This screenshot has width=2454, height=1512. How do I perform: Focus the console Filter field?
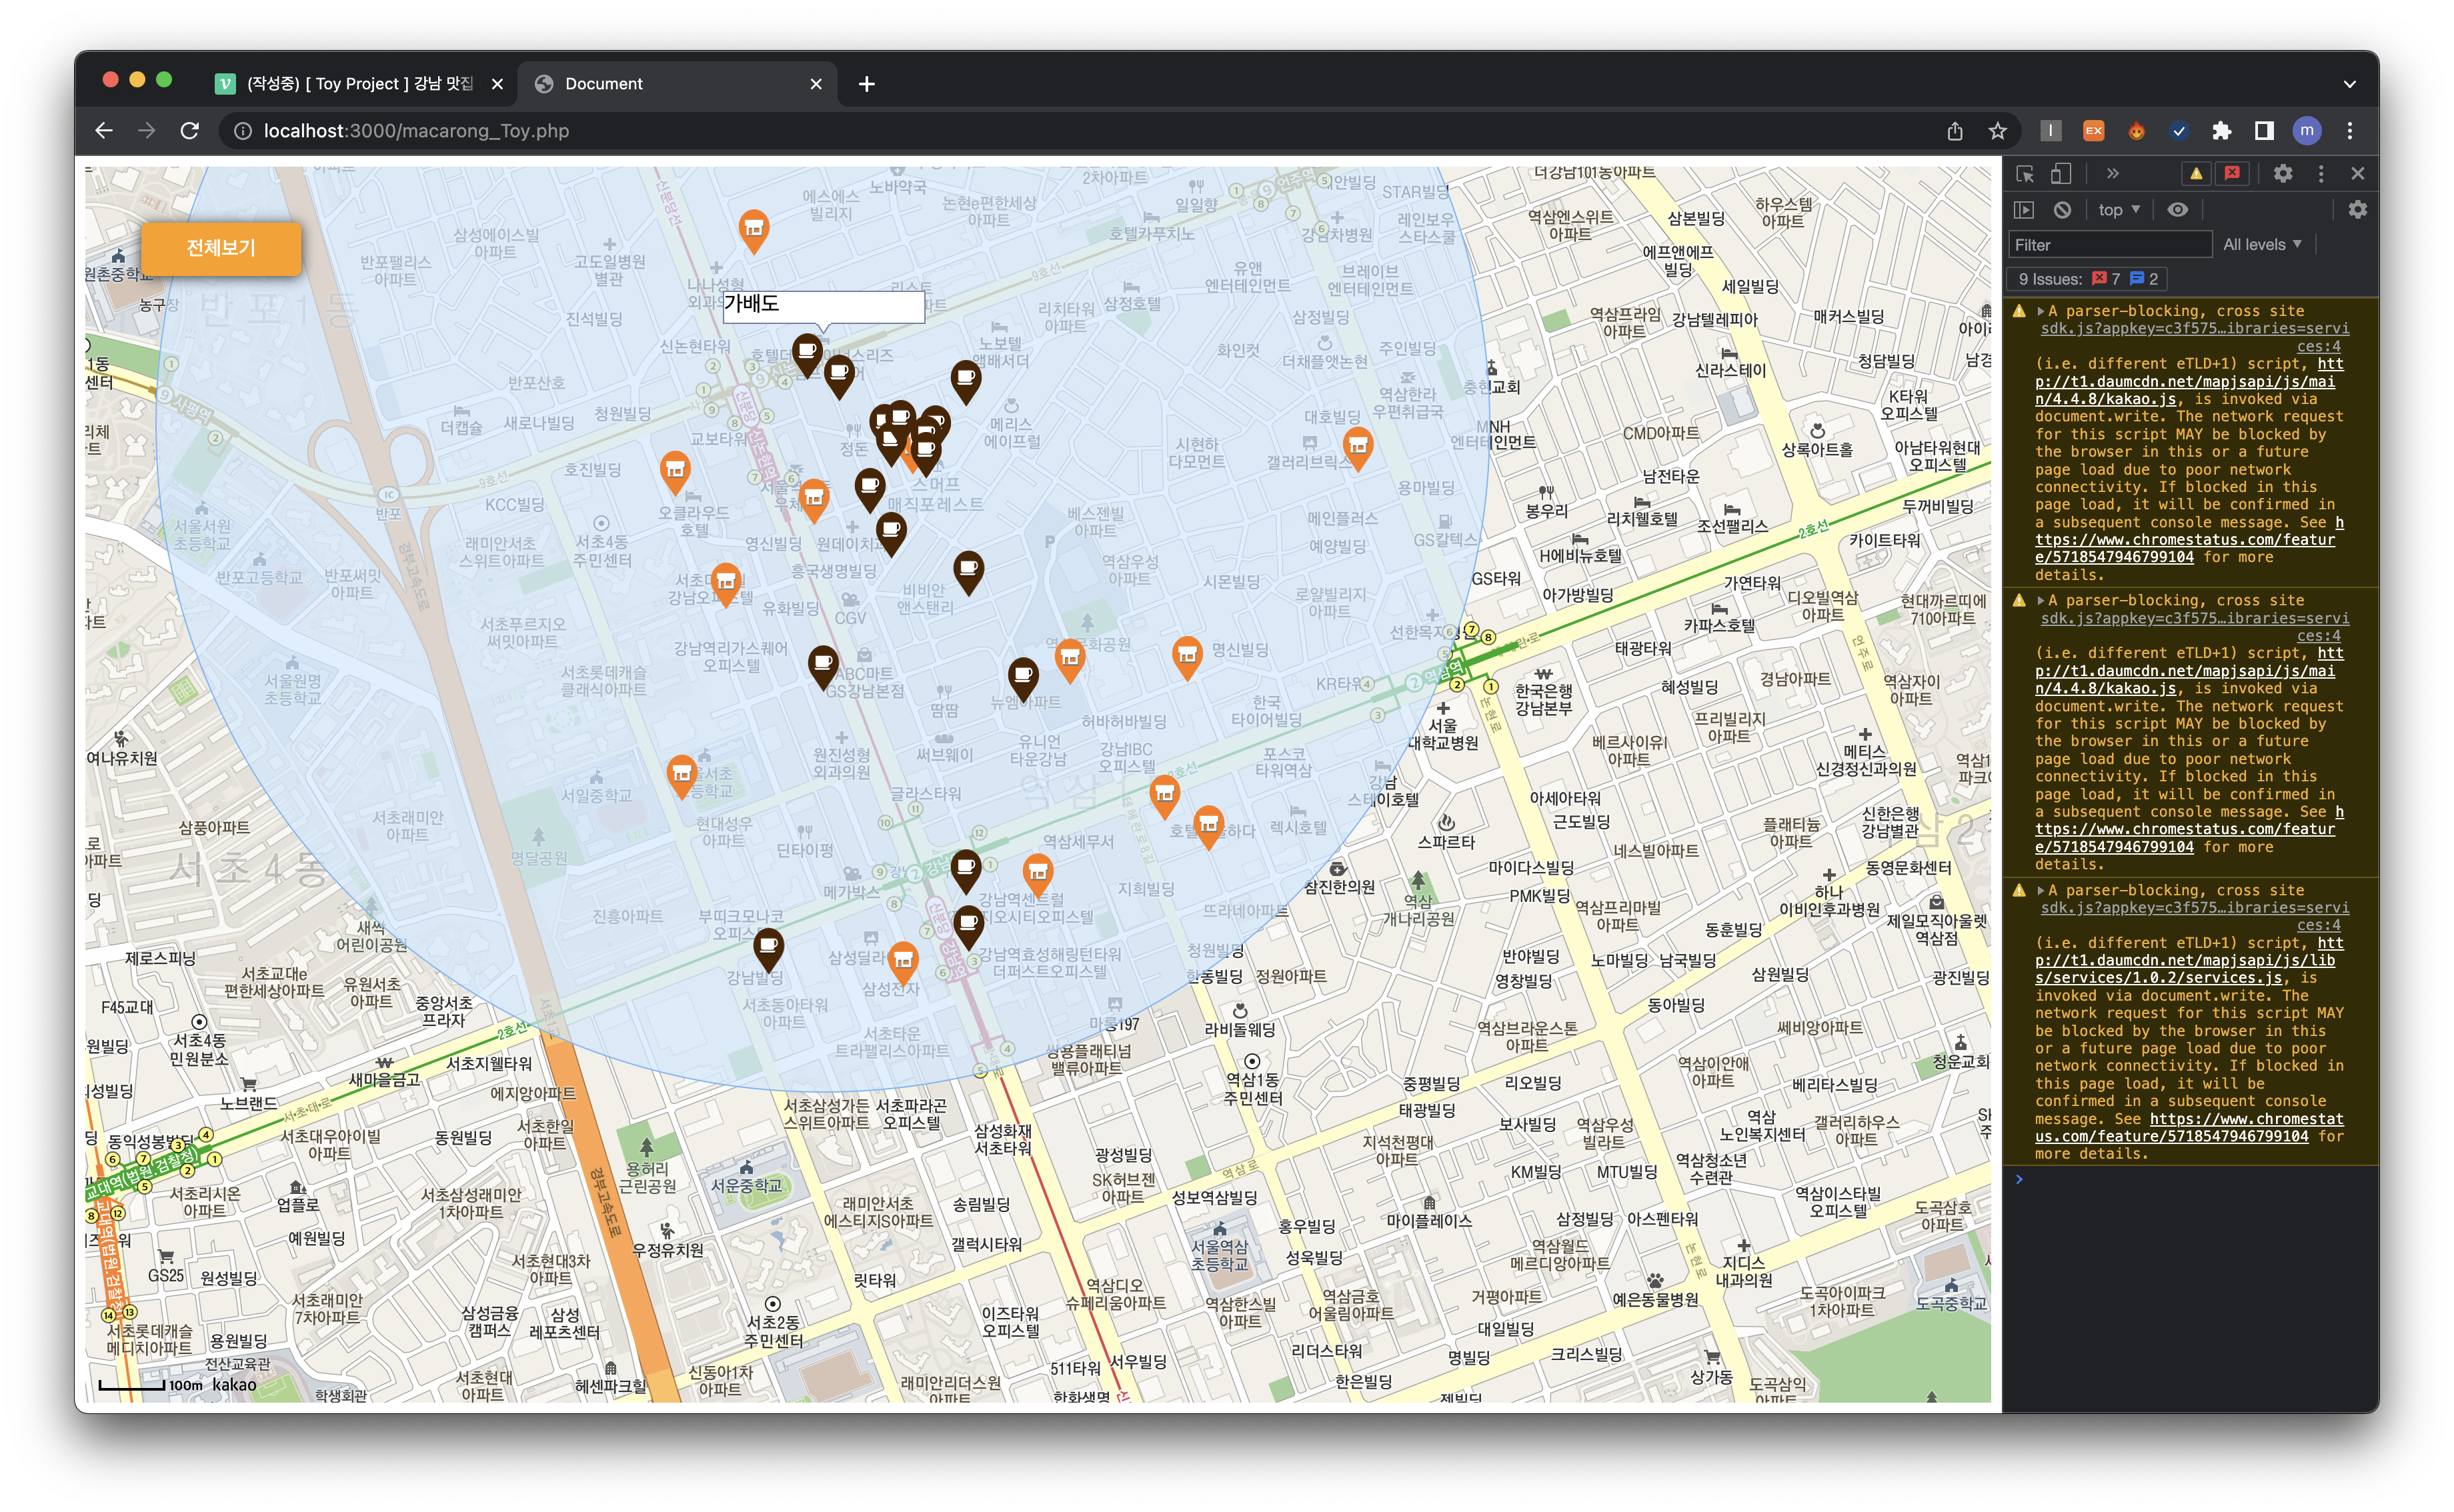coord(2109,245)
